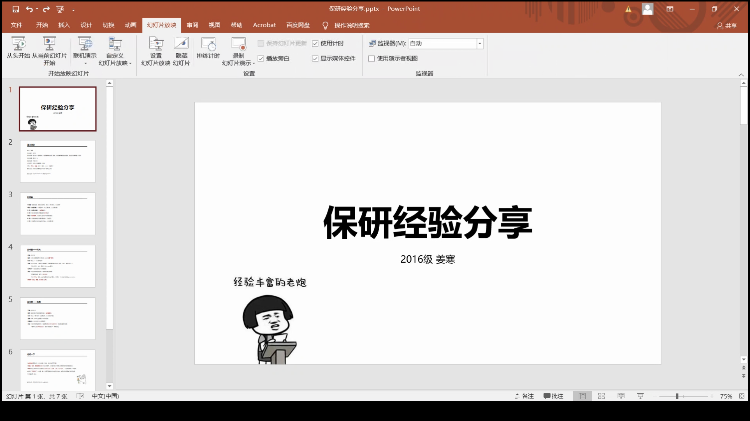Screen dimensions: 750x421
Task: Toggle the Play Narrations (播放旁白) checkbox
Action: click(262, 59)
